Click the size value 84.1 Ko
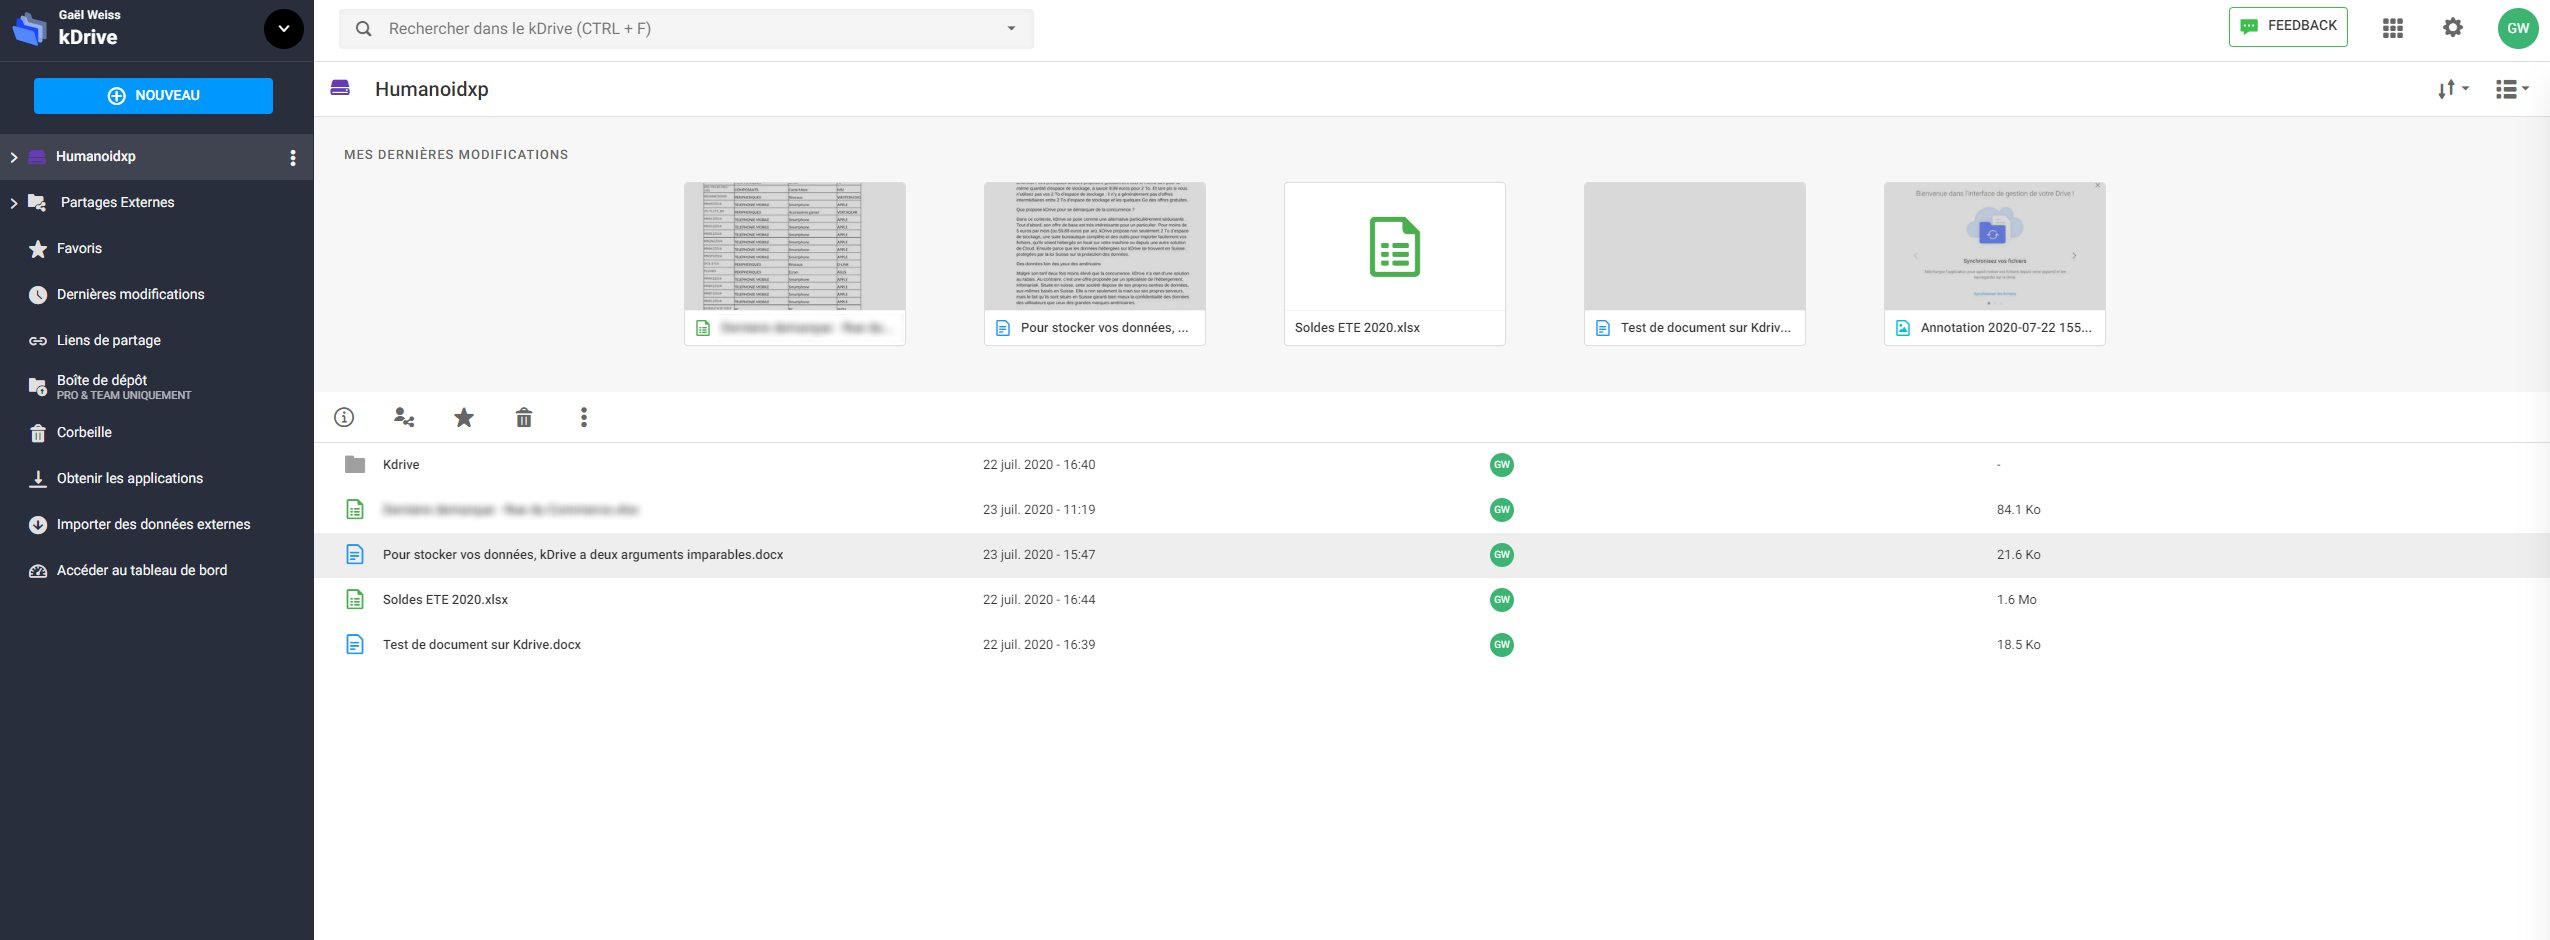Viewport: 2550px width, 940px height. coord(2019,510)
